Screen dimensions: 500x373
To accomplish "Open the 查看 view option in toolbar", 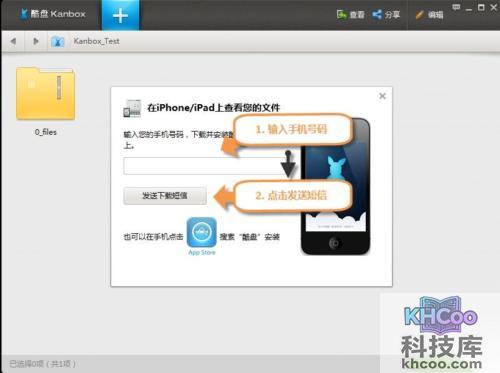I will click(x=350, y=15).
